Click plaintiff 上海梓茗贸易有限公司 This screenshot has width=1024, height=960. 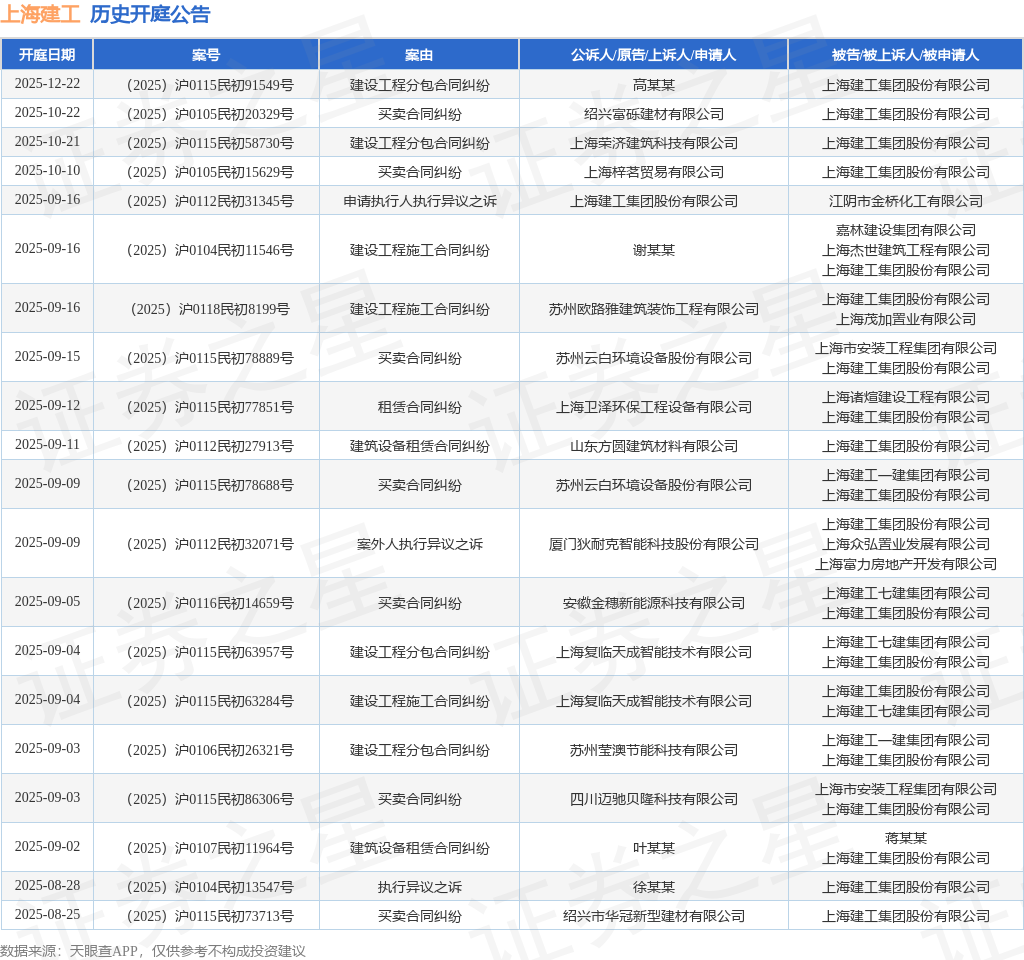coord(653,172)
